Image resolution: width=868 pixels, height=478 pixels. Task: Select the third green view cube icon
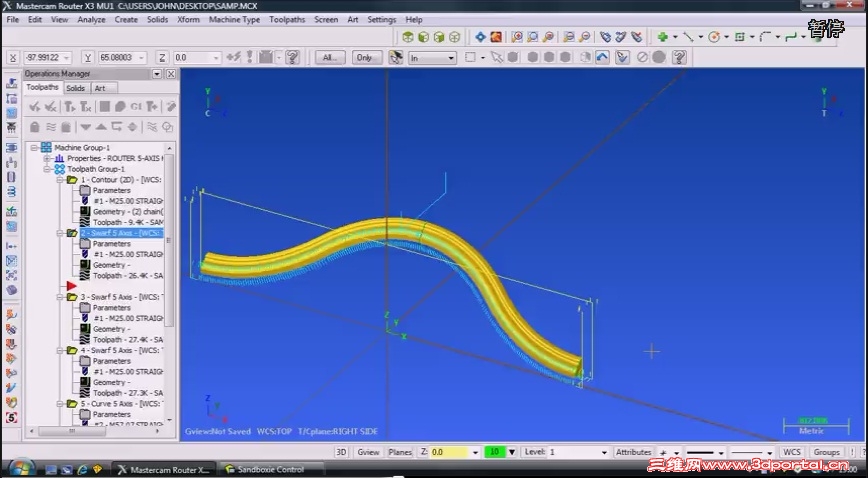click(439, 37)
